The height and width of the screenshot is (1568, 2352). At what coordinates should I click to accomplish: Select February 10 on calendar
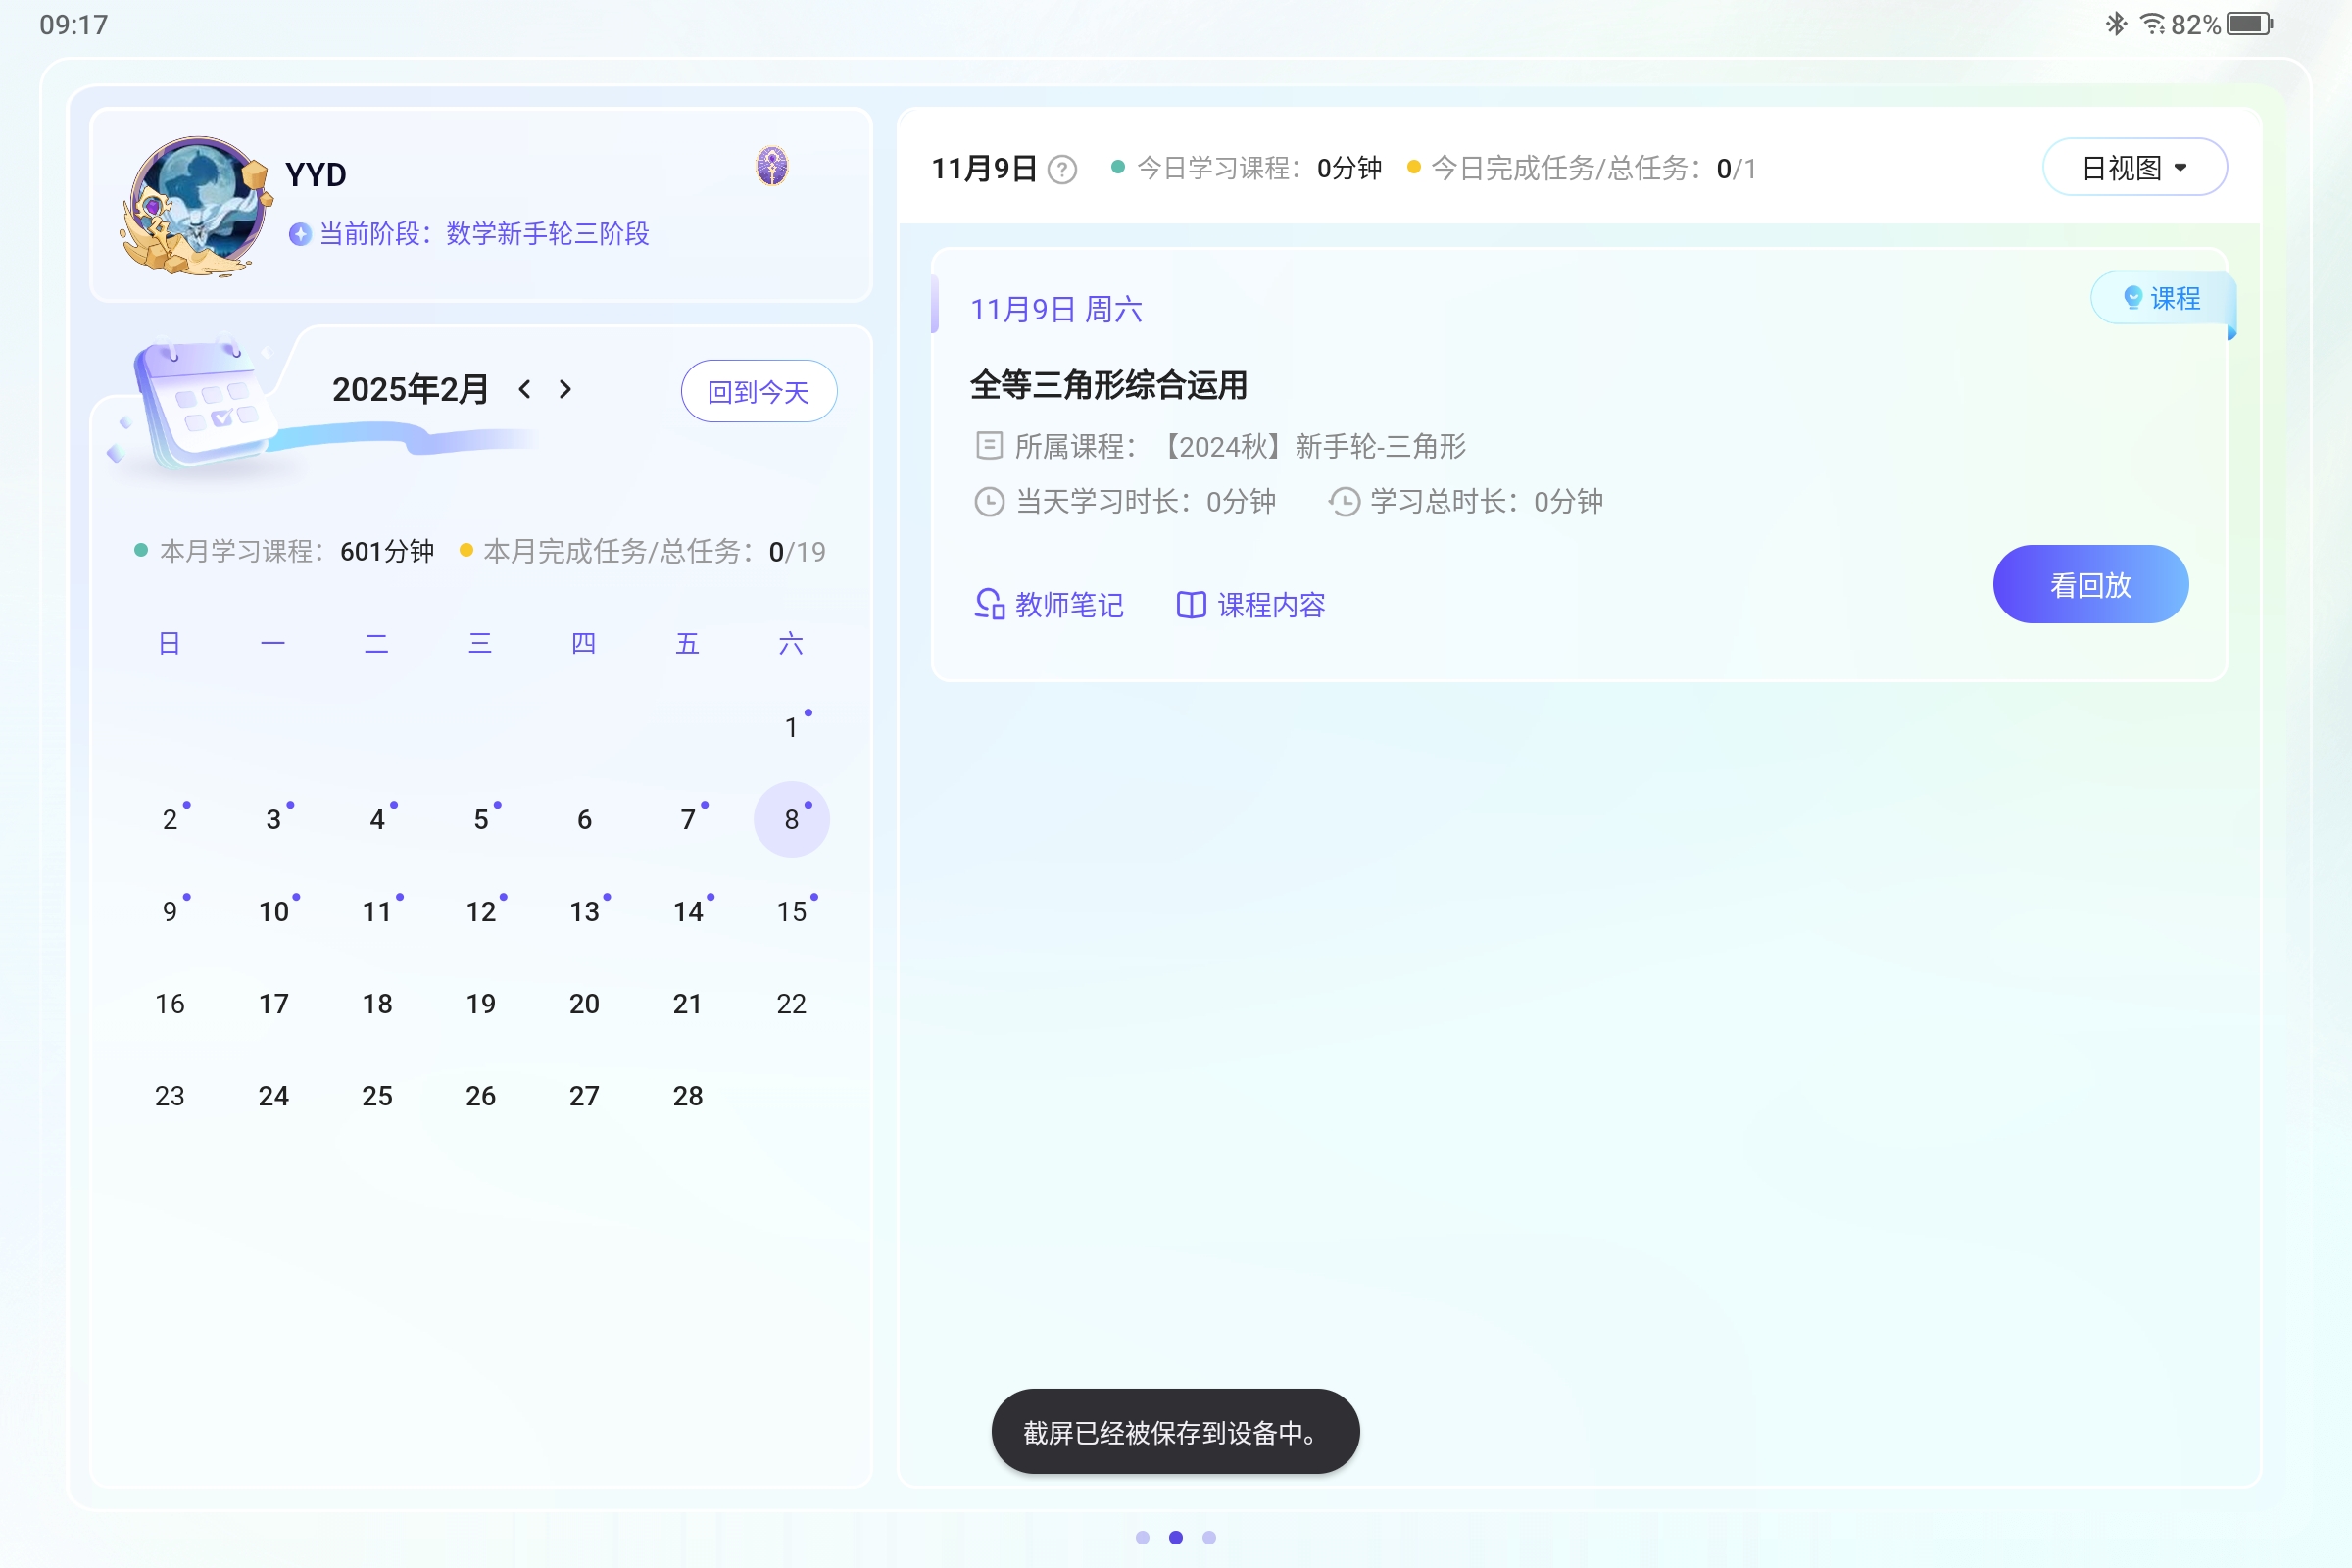pos(274,911)
